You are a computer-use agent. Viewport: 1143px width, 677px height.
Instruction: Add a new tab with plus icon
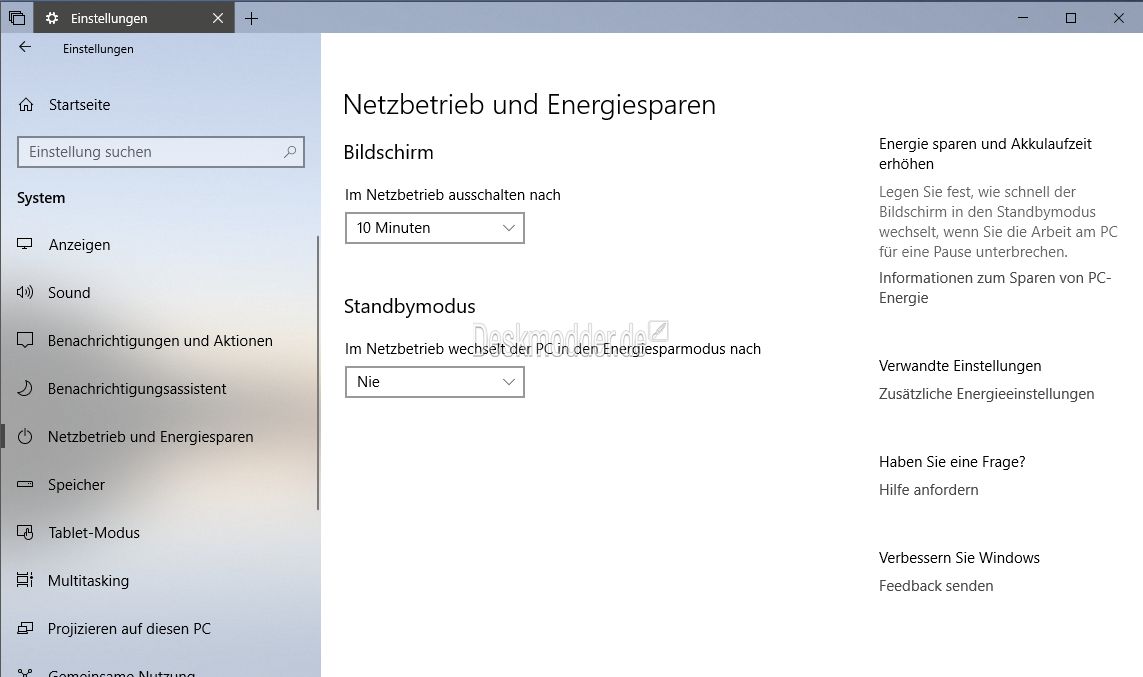tap(251, 18)
